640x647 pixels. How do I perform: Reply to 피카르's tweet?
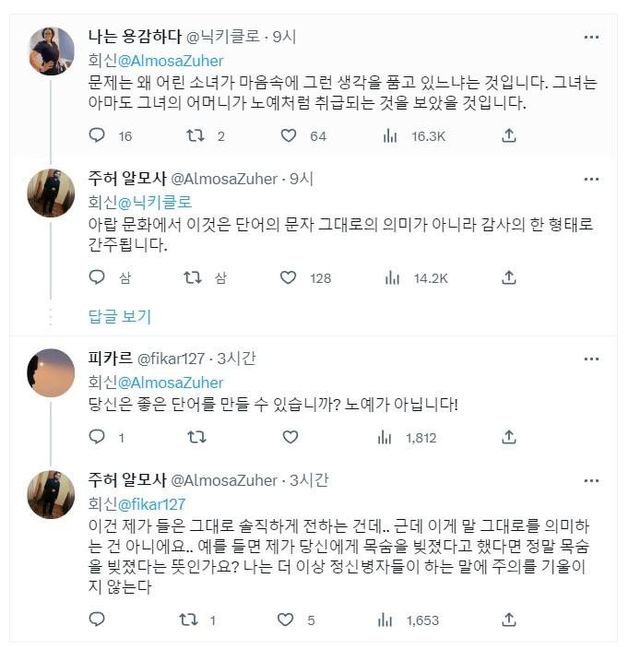(x=97, y=437)
